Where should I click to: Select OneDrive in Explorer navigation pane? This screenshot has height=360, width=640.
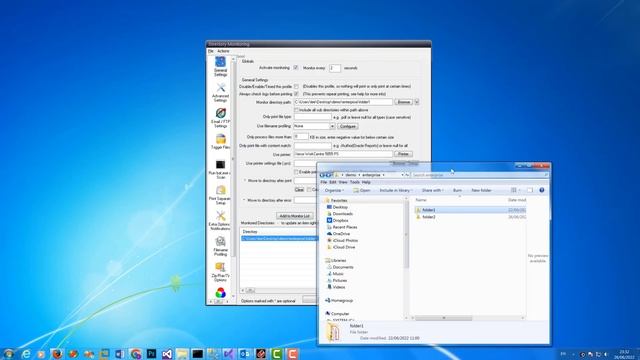pos(338,234)
